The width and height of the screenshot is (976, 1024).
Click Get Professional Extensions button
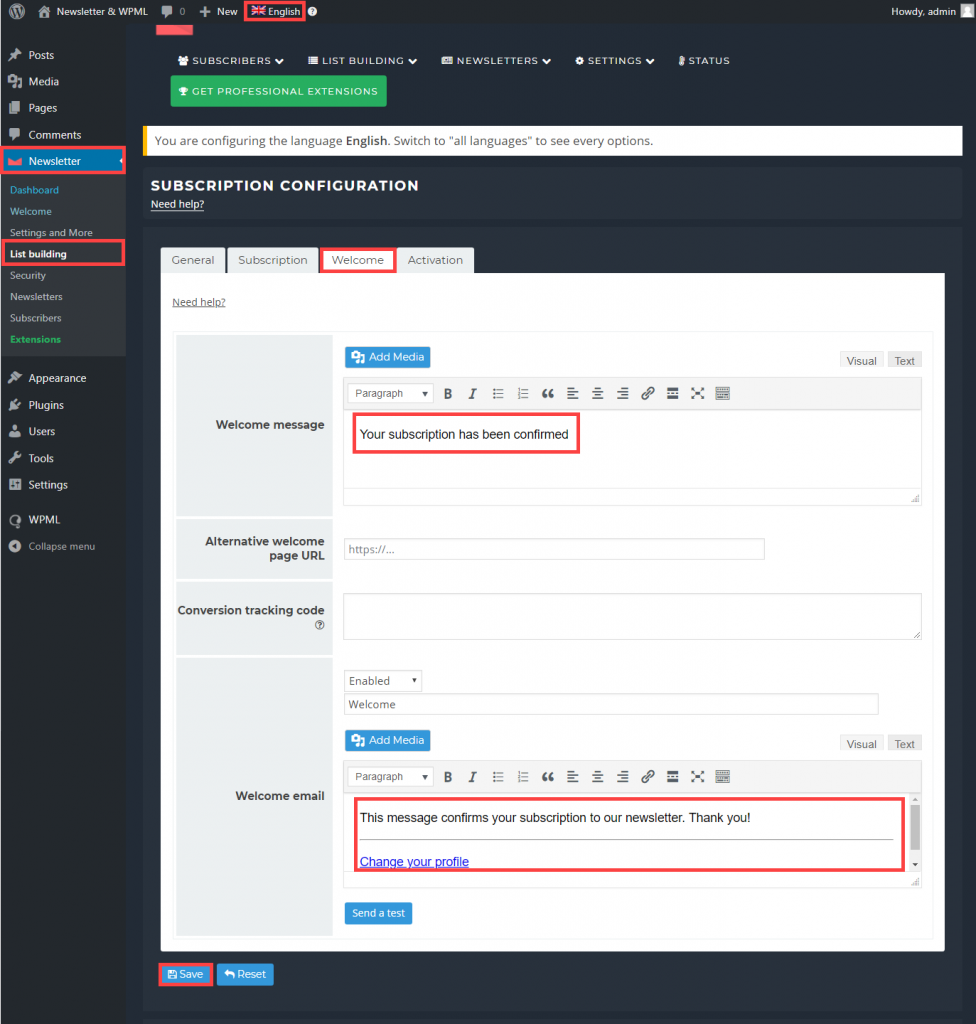(x=278, y=91)
